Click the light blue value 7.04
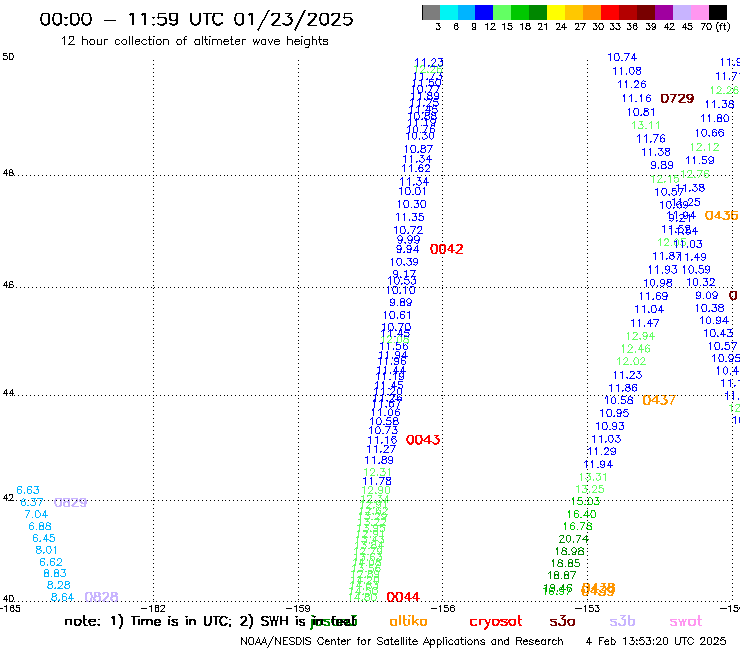Screen dimensions: 740x650 click(36, 514)
